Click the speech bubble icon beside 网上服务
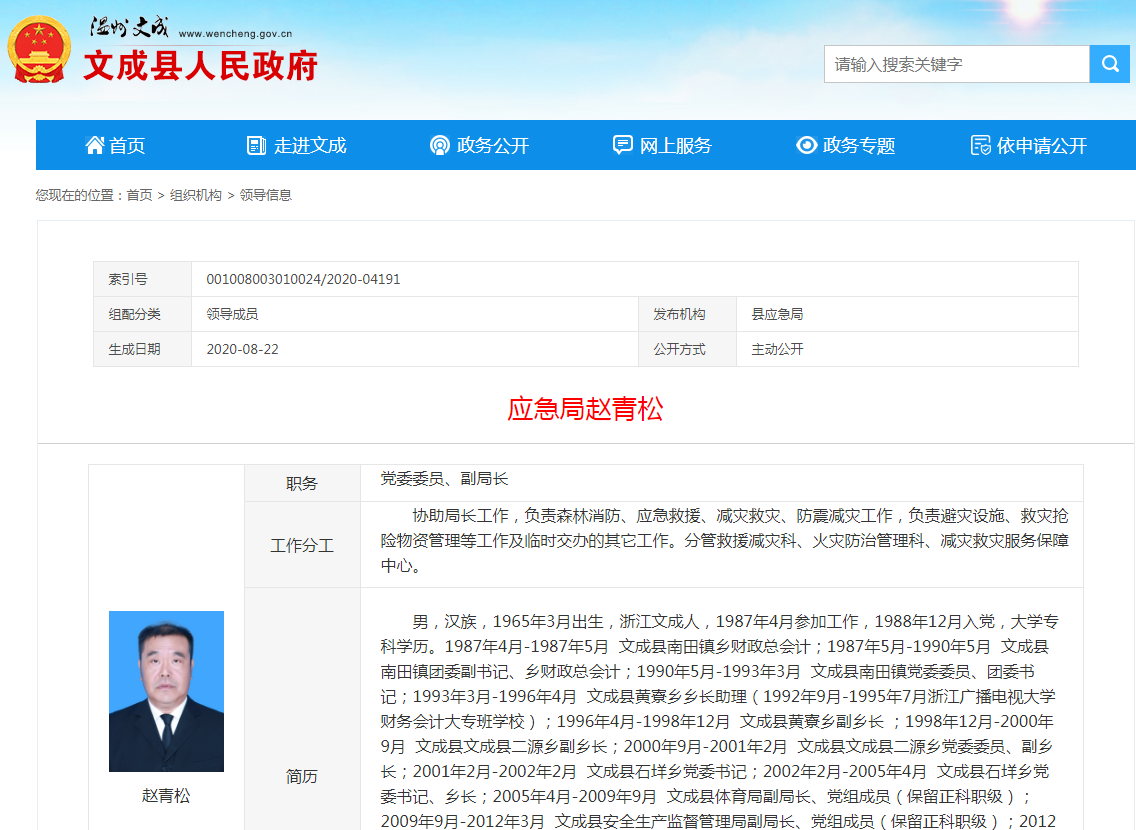Viewport: 1136px width, 830px height. click(x=622, y=145)
